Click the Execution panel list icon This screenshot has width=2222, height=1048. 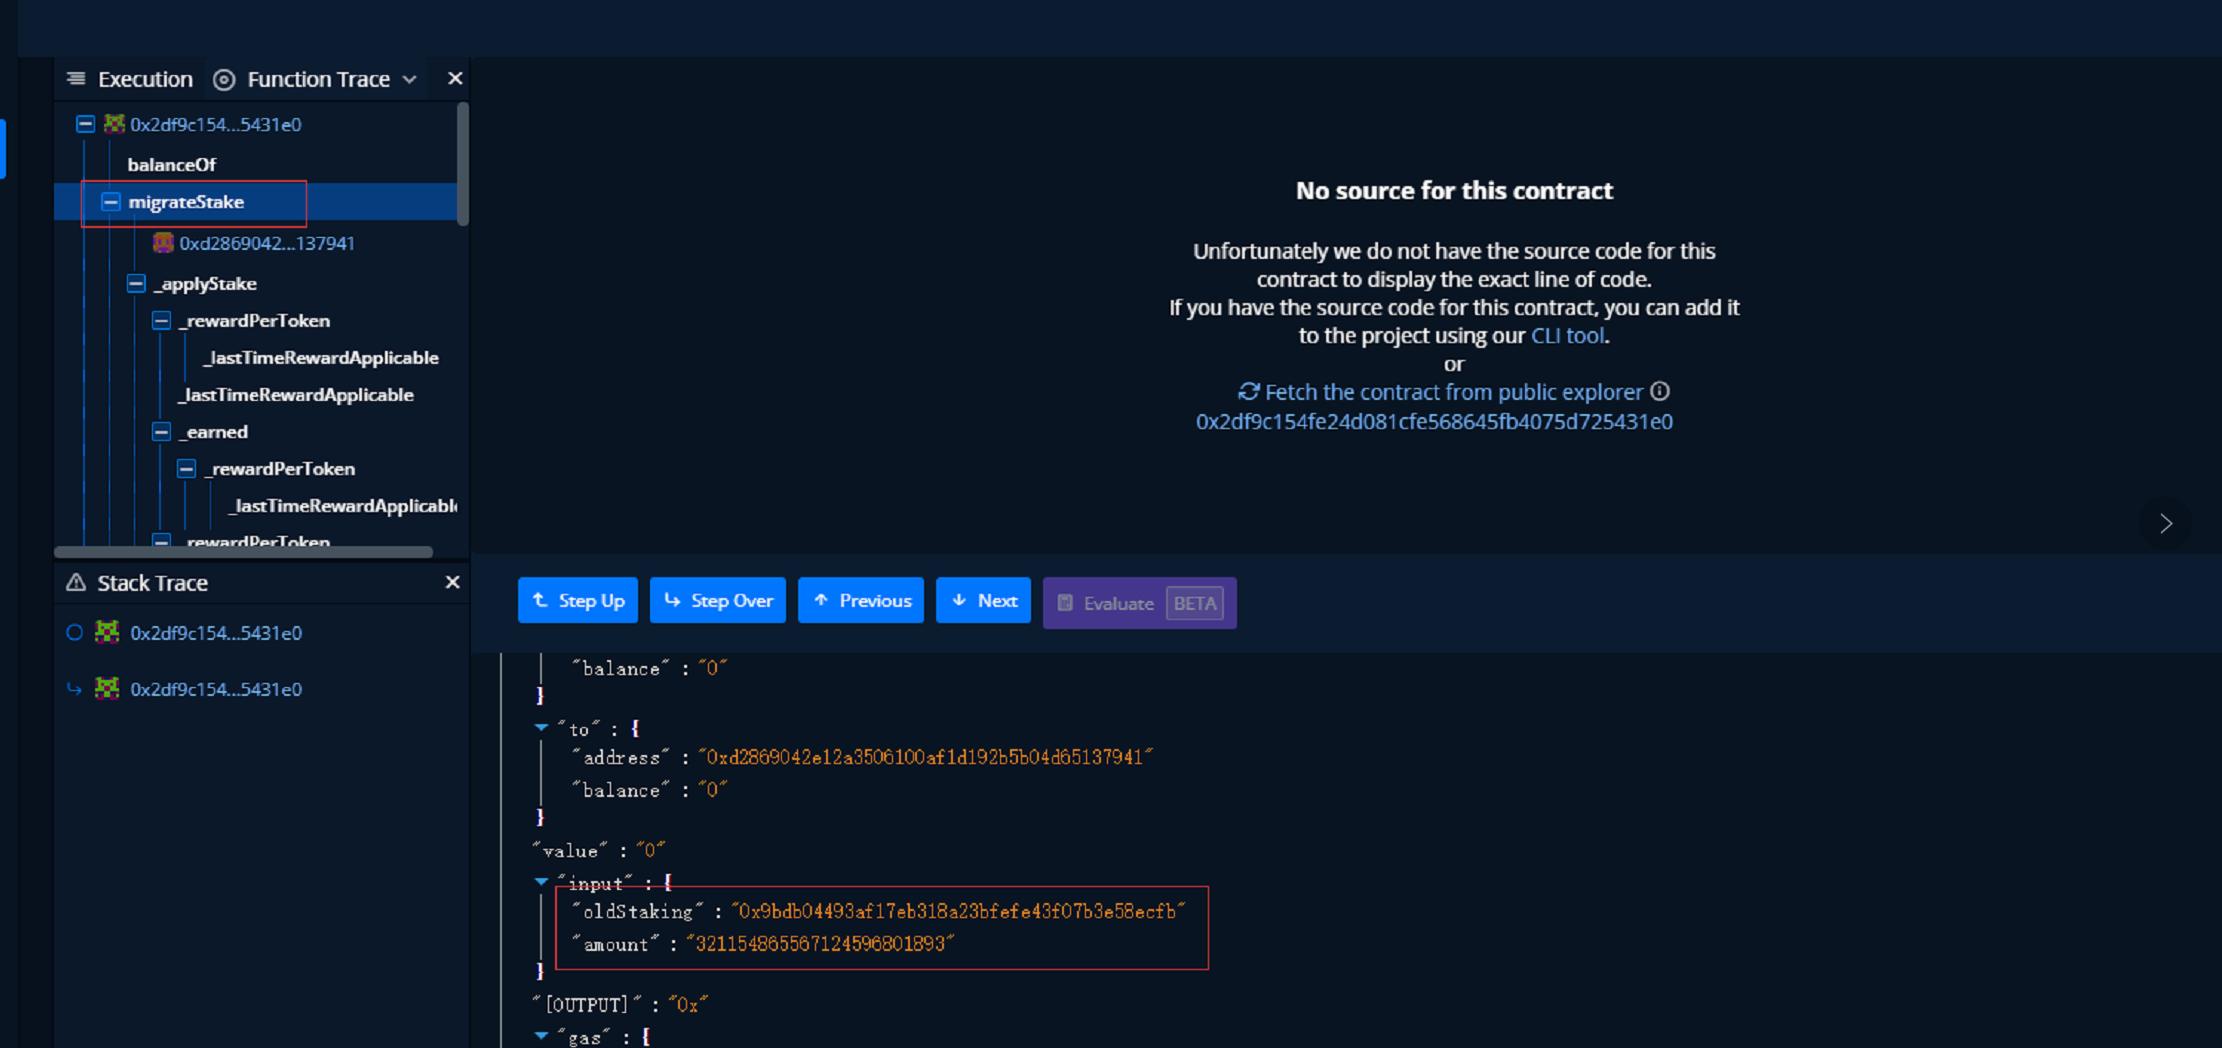point(76,79)
